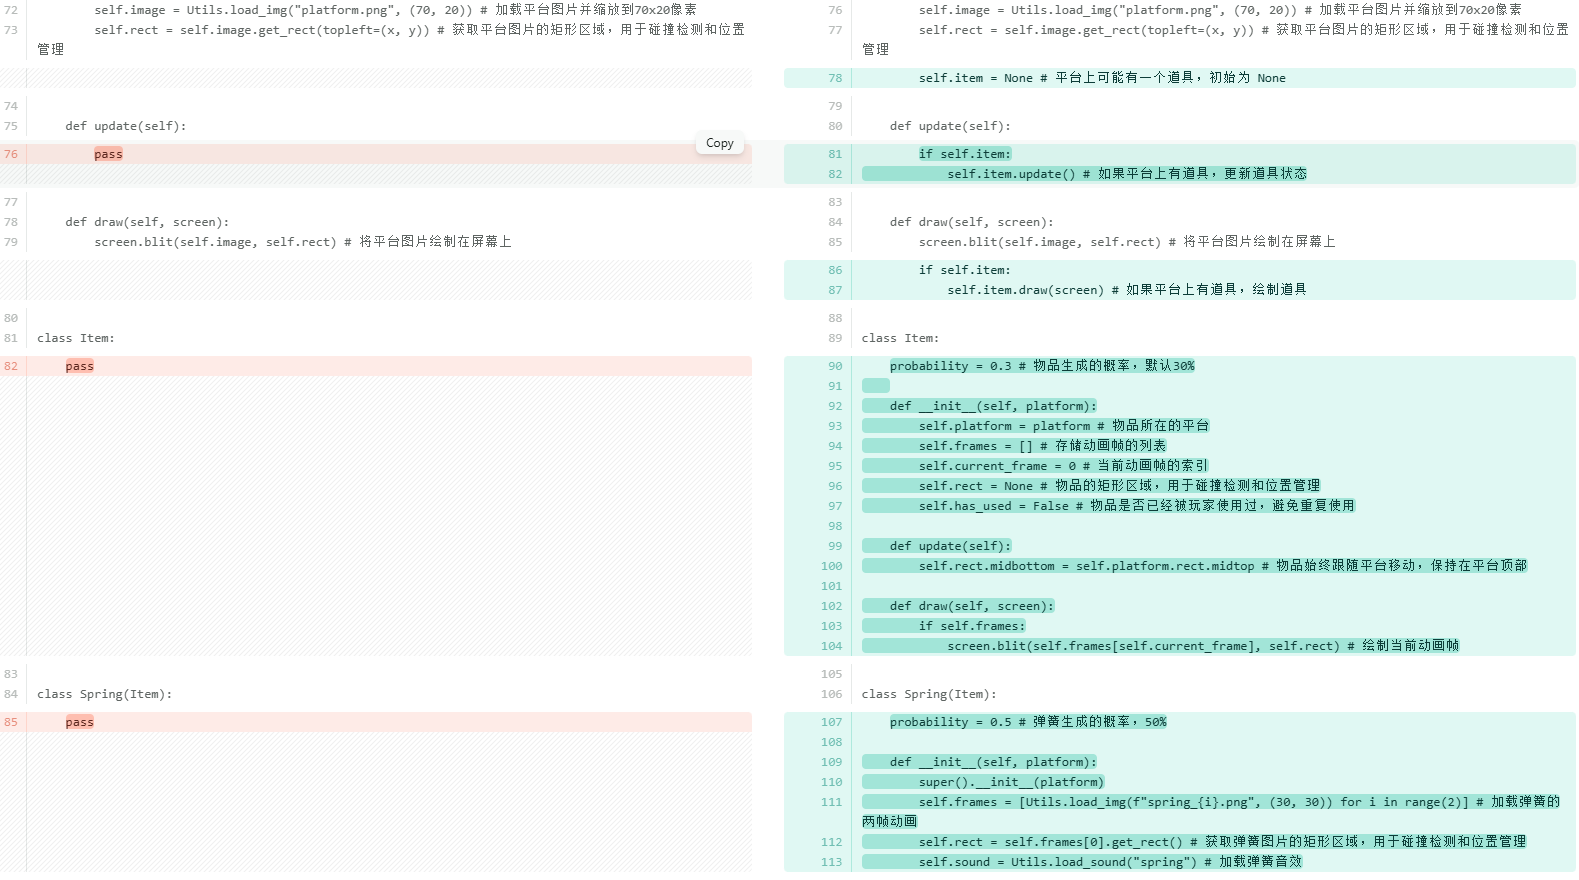Click removed 'pass' under class Item on left
The image size is (1579, 880).
tap(79, 366)
